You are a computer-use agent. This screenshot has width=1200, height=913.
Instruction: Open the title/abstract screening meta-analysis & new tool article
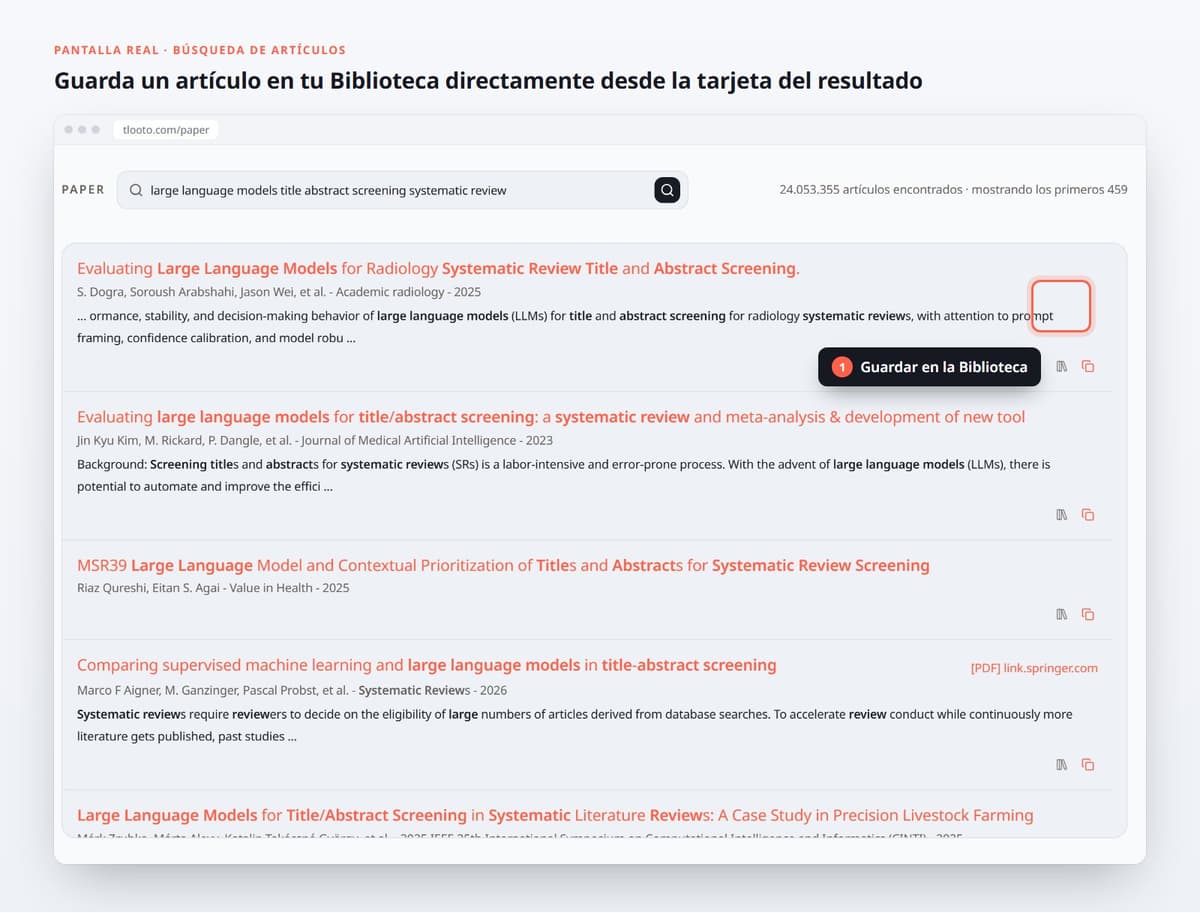click(551, 417)
